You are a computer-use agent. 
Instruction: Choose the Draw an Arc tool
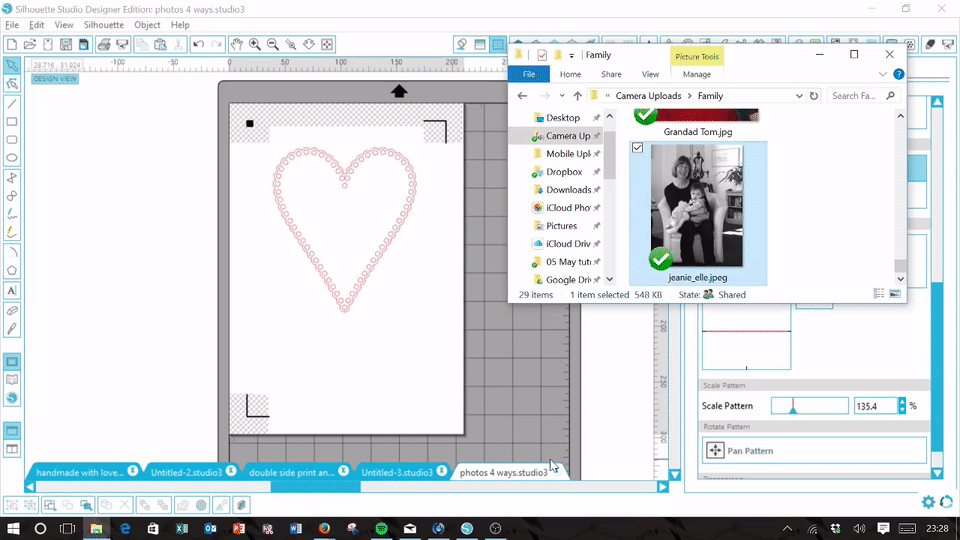tap(12, 252)
